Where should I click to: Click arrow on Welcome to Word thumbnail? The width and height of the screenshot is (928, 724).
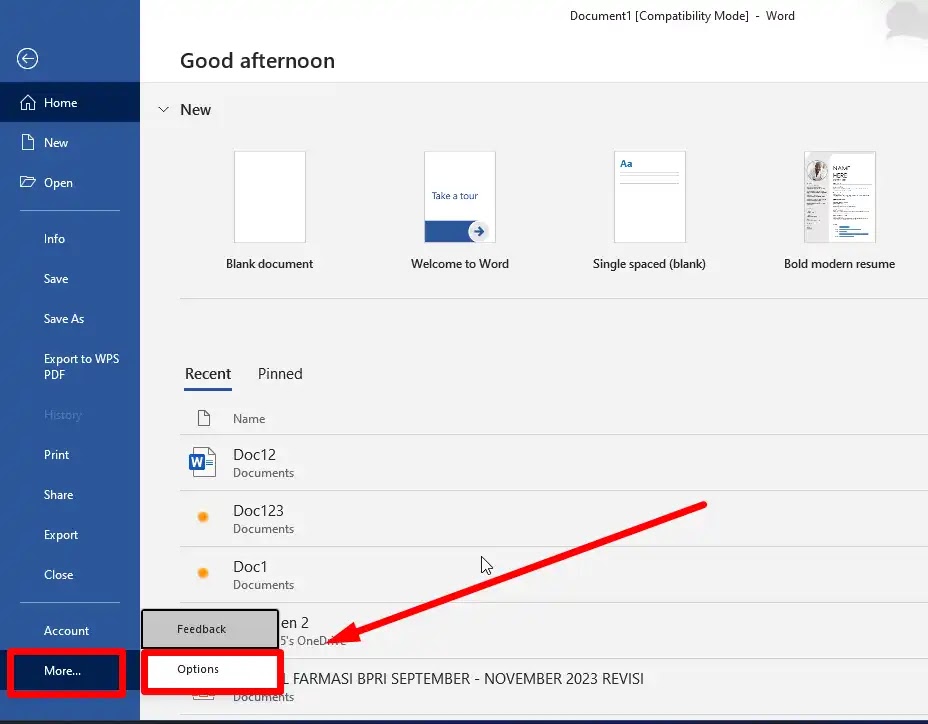point(478,231)
